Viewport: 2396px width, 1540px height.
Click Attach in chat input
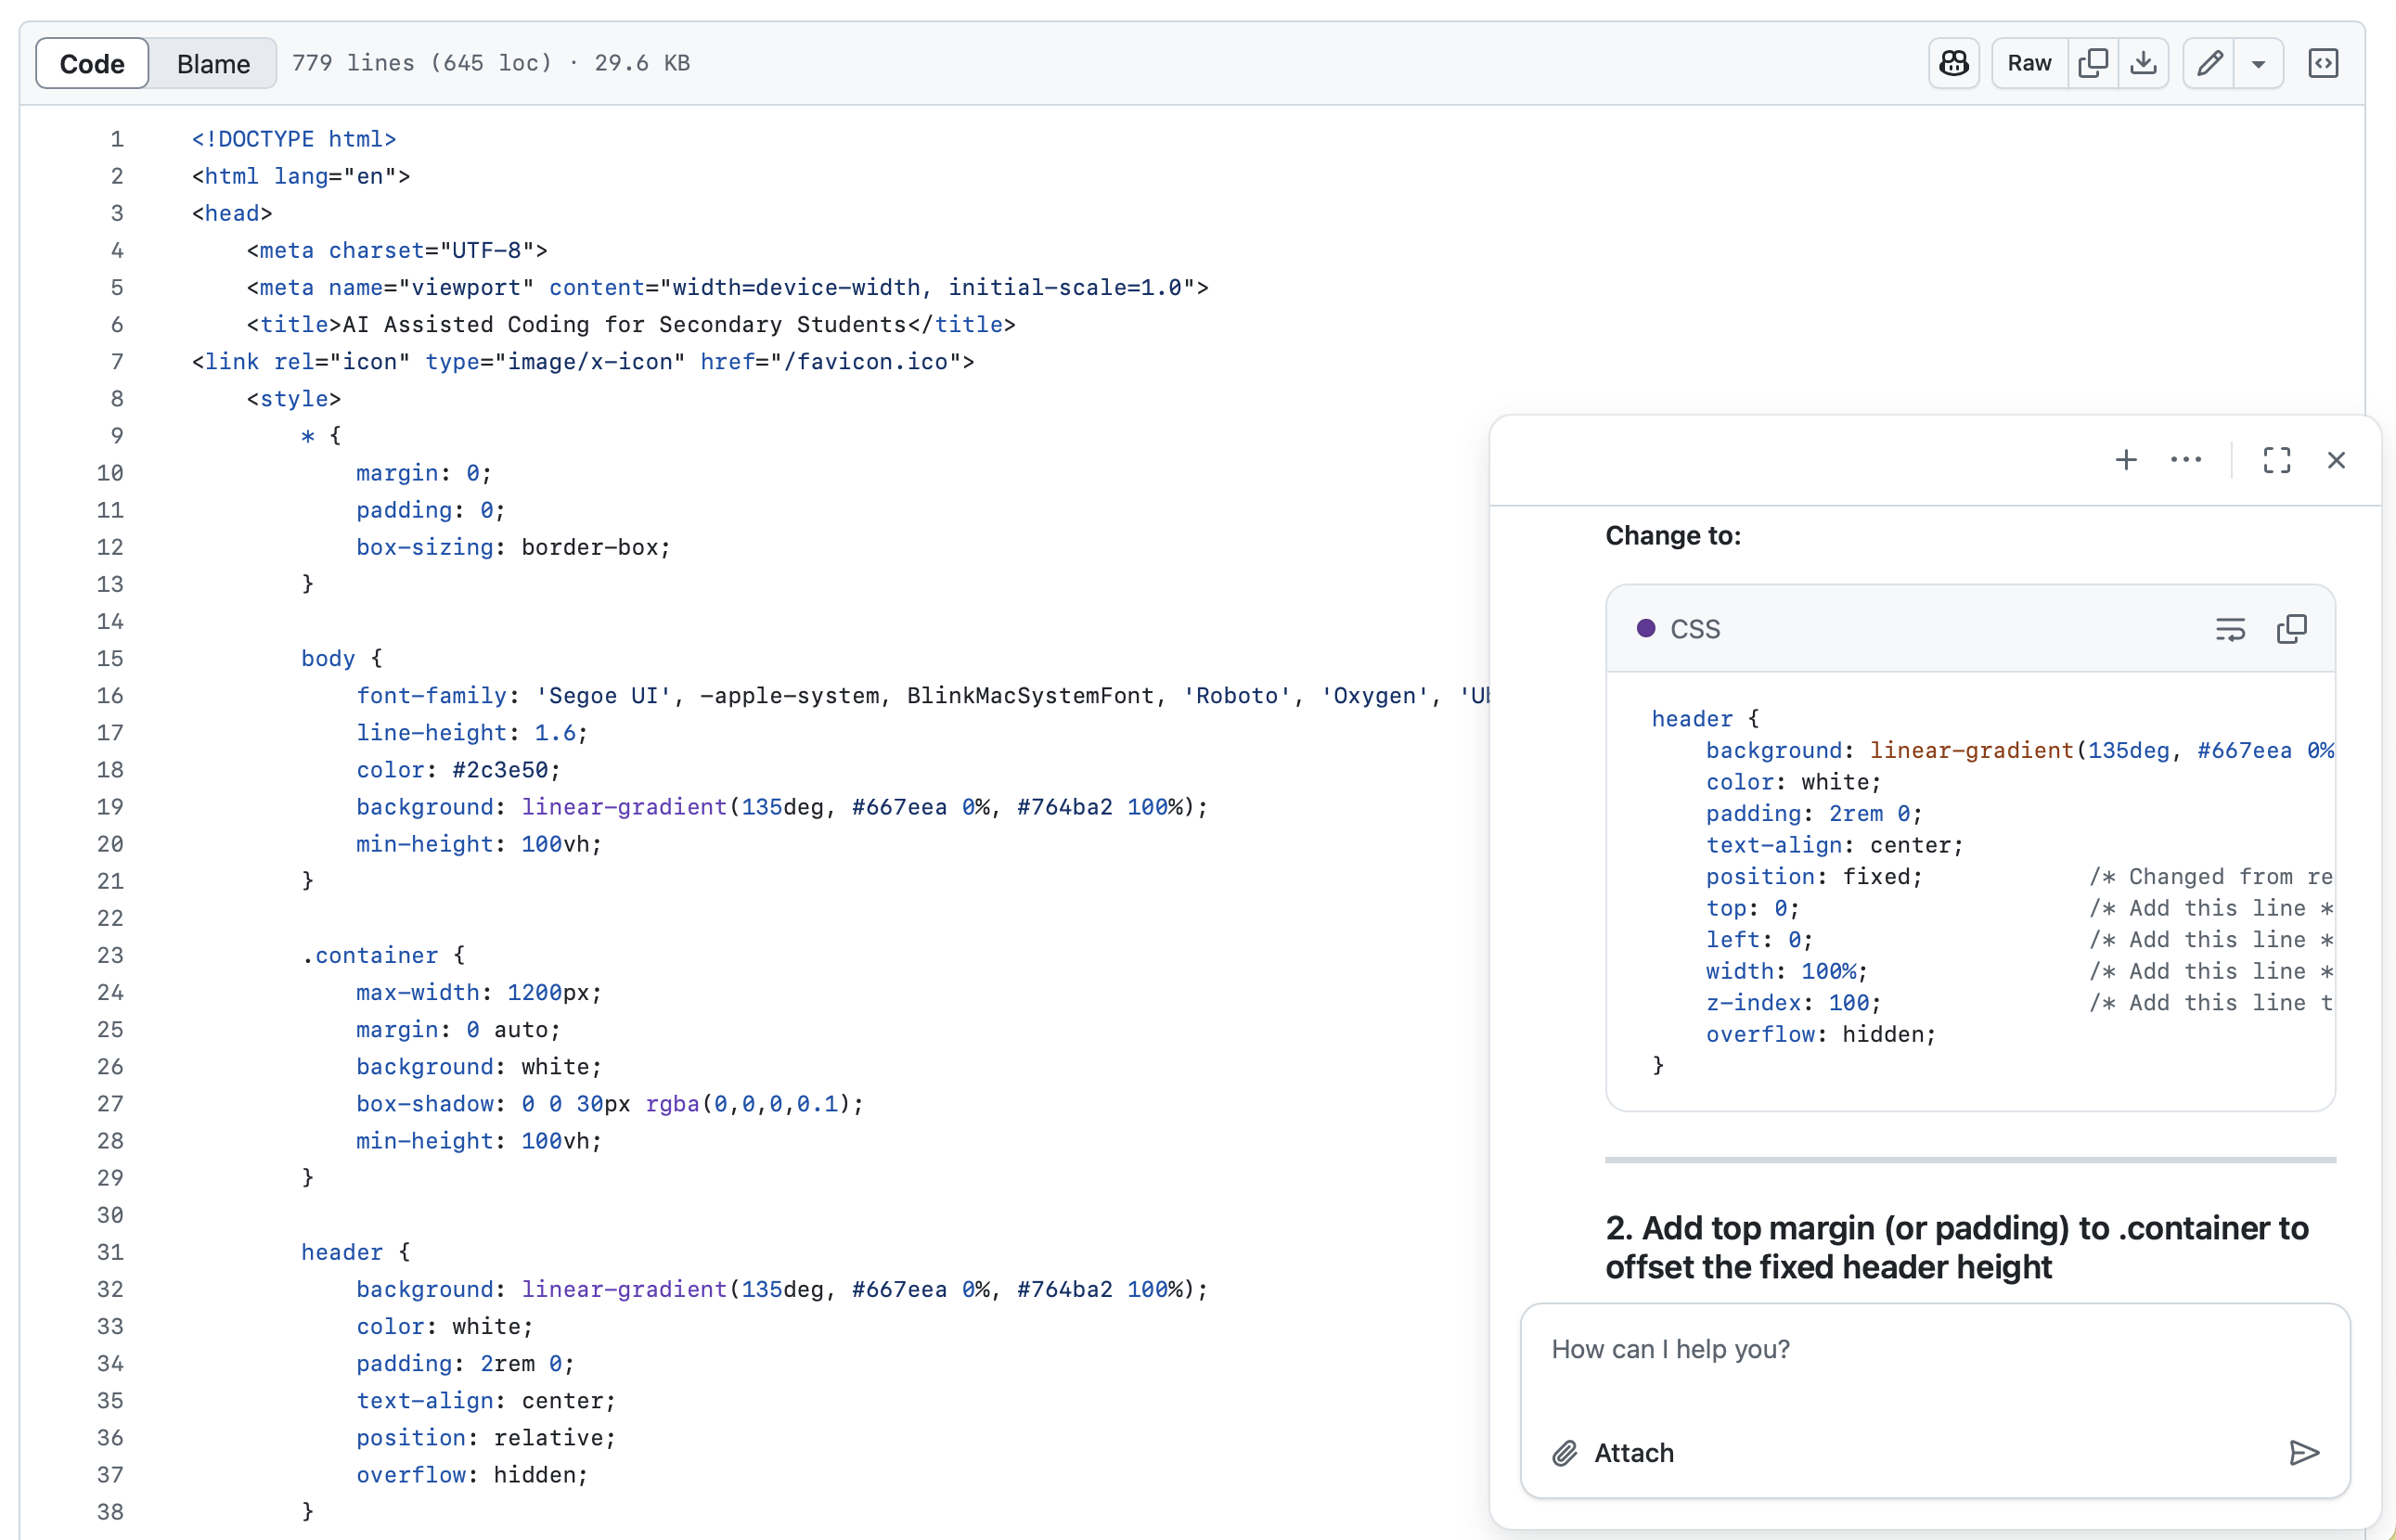point(1613,1452)
